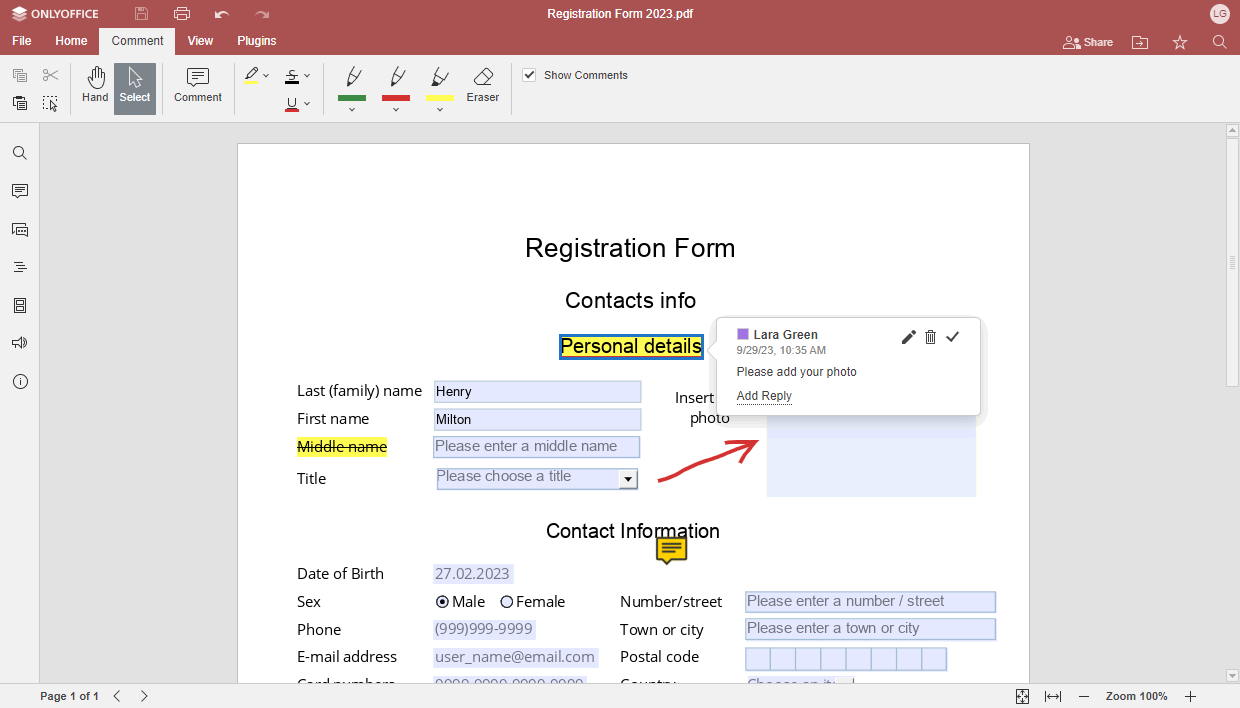The width and height of the screenshot is (1240, 708).
Task: Select the Female radio button
Action: pos(507,601)
